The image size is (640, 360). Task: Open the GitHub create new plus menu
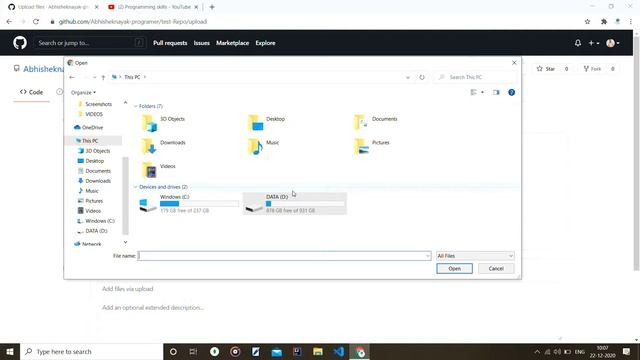click(x=593, y=43)
